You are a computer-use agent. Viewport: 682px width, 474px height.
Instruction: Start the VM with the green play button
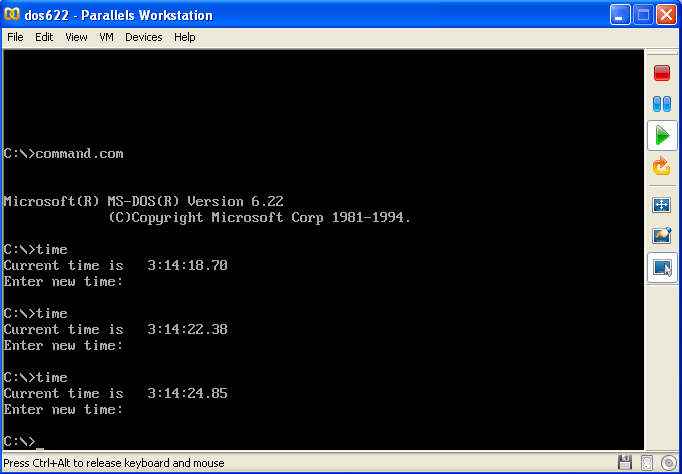coord(662,135)
